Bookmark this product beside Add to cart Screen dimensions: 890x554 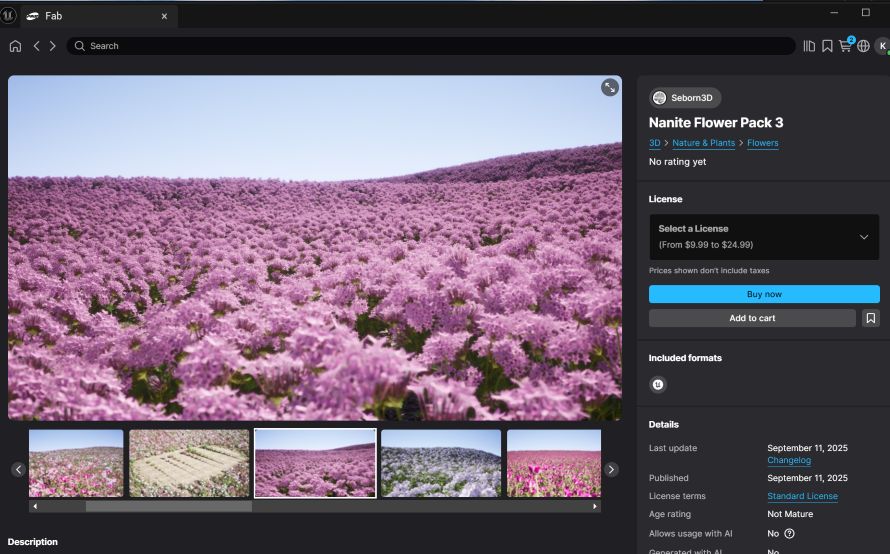point(871,318)
